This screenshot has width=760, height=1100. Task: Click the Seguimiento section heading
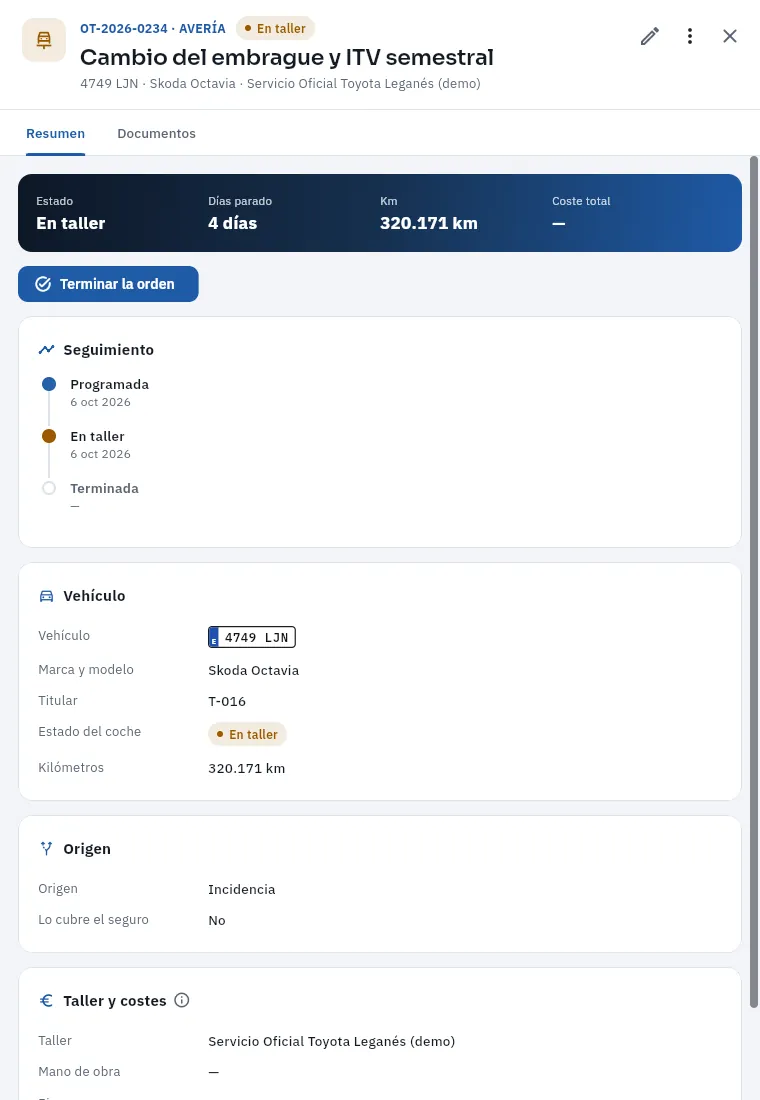click(109, 350)
